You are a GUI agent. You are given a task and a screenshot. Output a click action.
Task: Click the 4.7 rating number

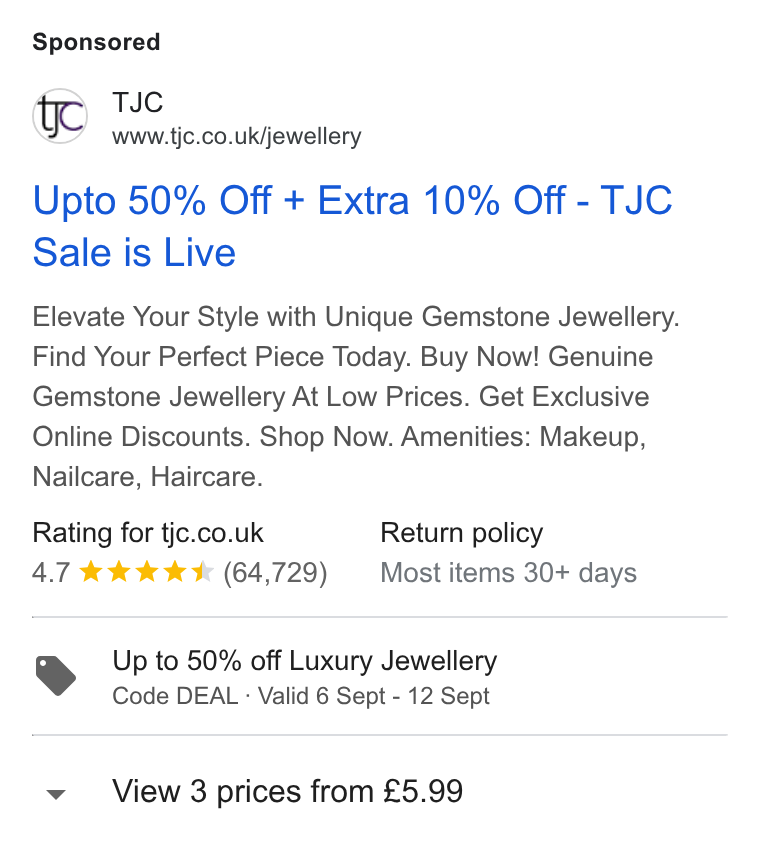pos(51,573)
